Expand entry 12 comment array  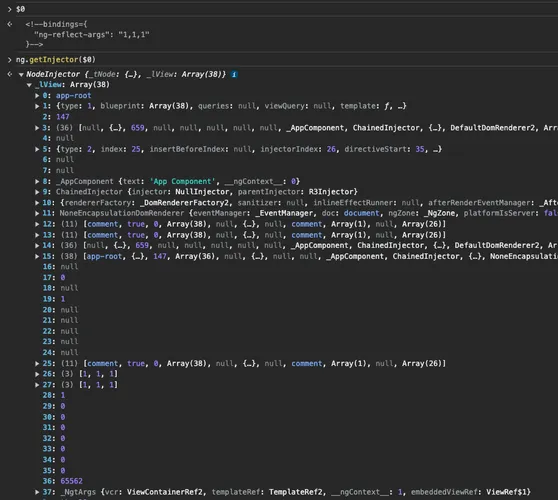pyautogui.click(x=37, y=224)
